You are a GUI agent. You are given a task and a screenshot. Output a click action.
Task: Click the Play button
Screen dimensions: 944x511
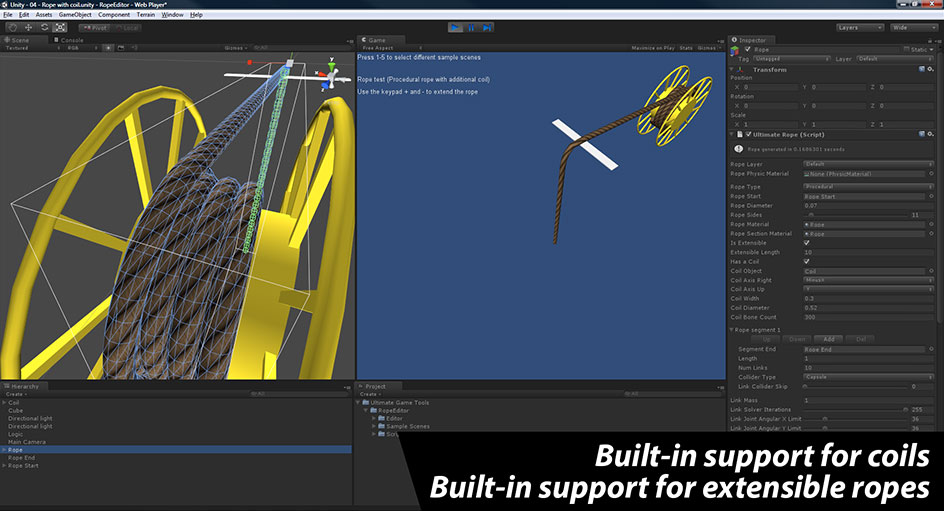tap(455, 28)
